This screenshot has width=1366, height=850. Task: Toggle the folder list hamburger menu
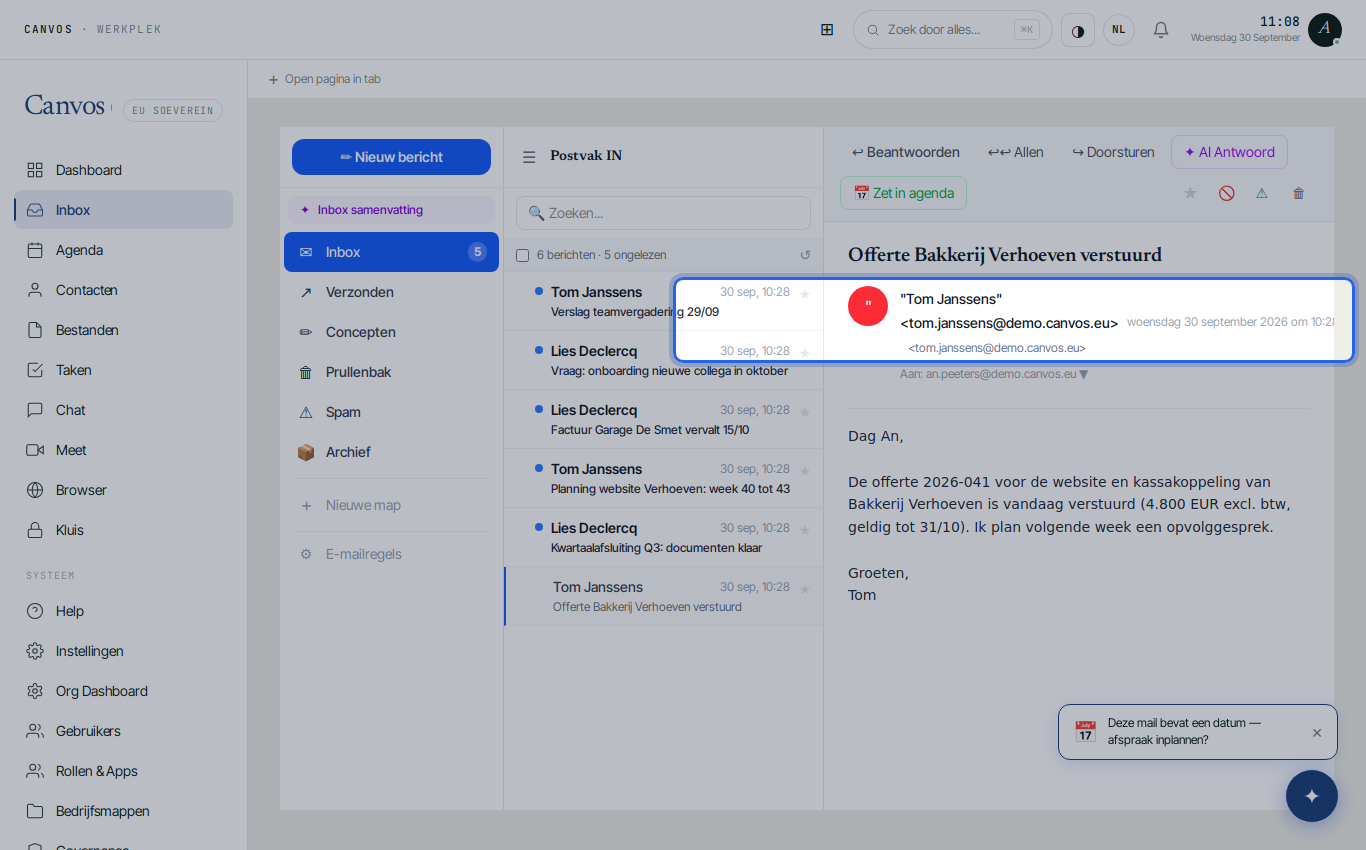[x=529, y=156]
